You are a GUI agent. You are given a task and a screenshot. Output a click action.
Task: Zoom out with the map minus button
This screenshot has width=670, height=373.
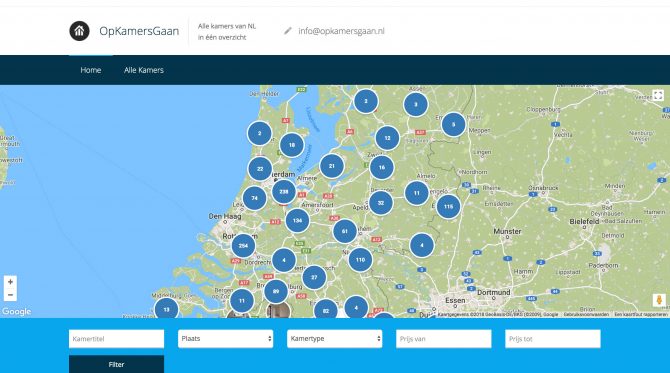[10, 295]
